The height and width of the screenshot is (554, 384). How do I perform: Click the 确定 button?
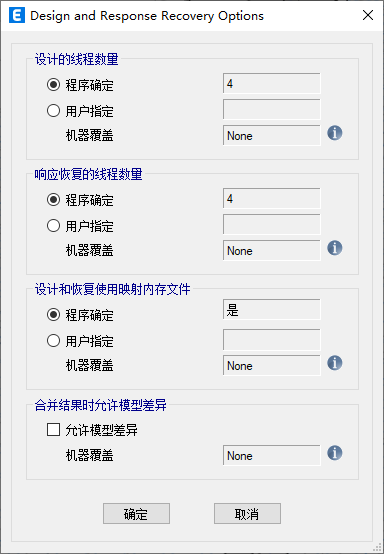pos(136,514)
